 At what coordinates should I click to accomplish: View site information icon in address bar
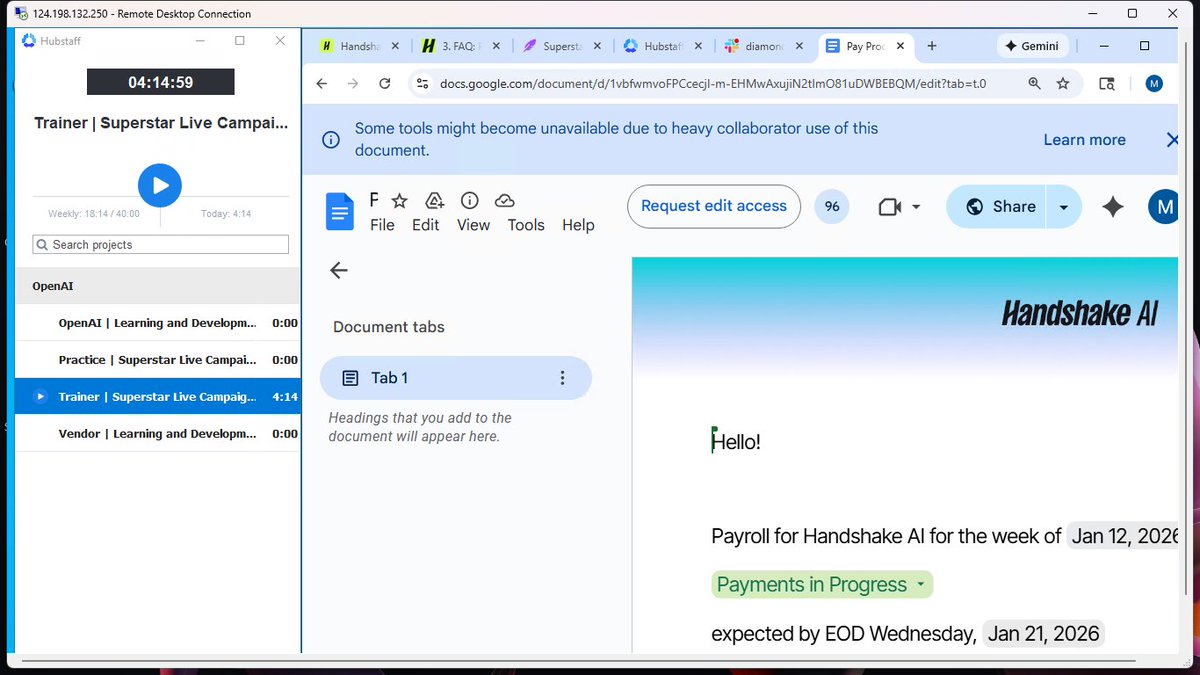pyautogui.click(x=422, y=84)
